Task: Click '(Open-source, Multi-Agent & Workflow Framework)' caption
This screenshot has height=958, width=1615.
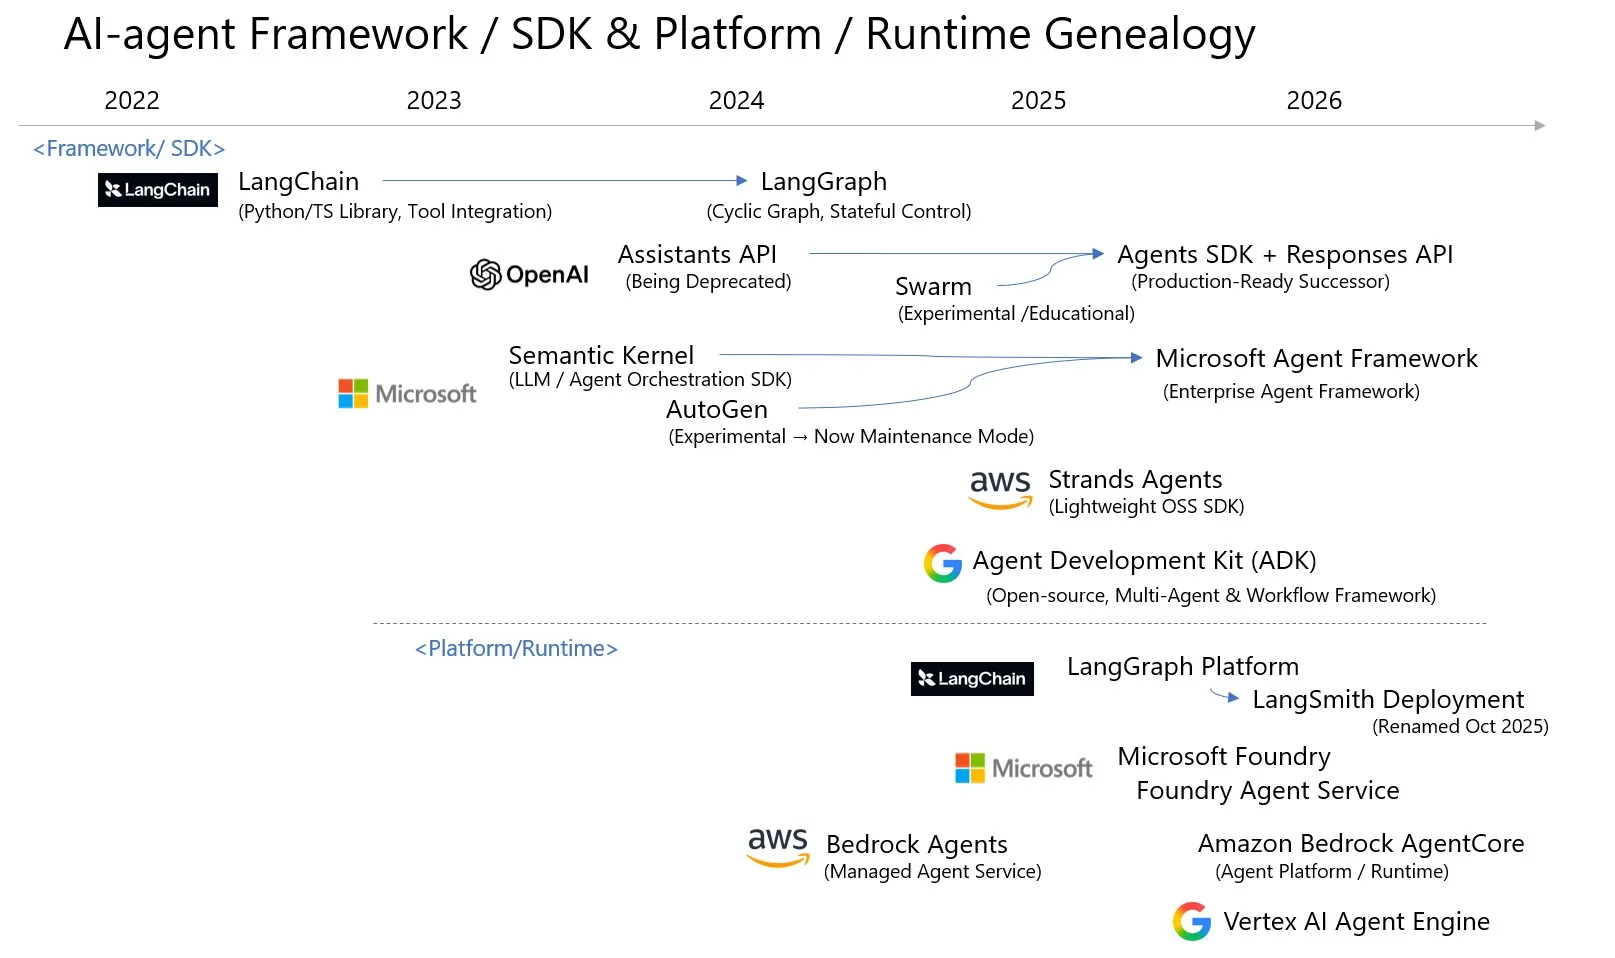Action: (x=1211, y=596)
